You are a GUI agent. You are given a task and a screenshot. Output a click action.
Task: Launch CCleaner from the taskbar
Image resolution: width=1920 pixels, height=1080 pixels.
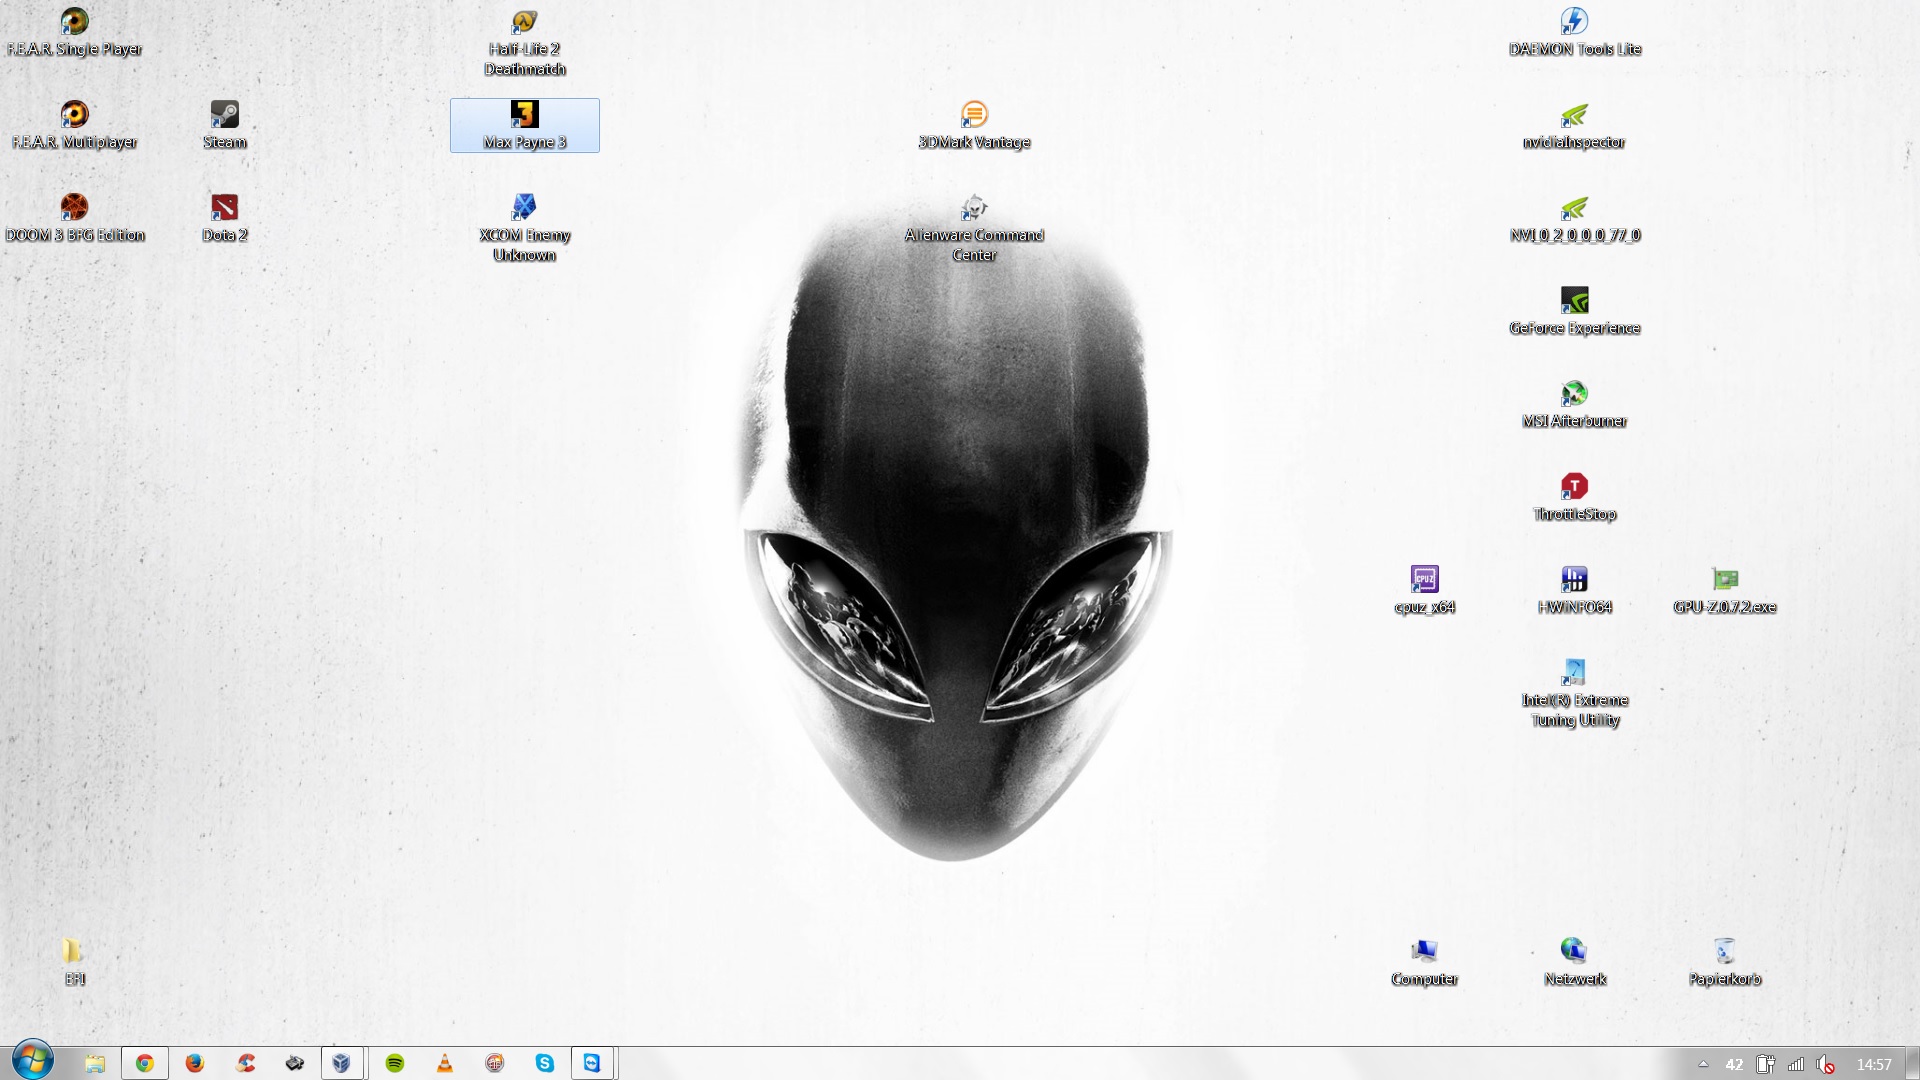pyautogui.click(x=245, y=1063)
